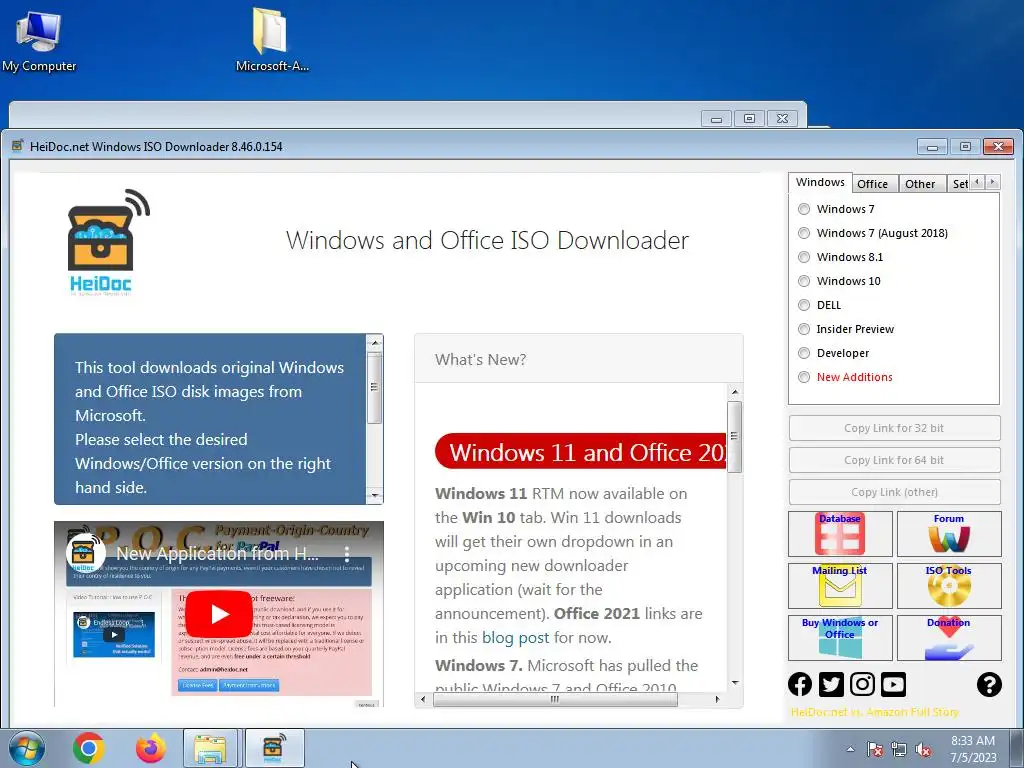This screenshot has height=768, width=1024.
Task: Open the Database tile
Action: click(840, 534)
